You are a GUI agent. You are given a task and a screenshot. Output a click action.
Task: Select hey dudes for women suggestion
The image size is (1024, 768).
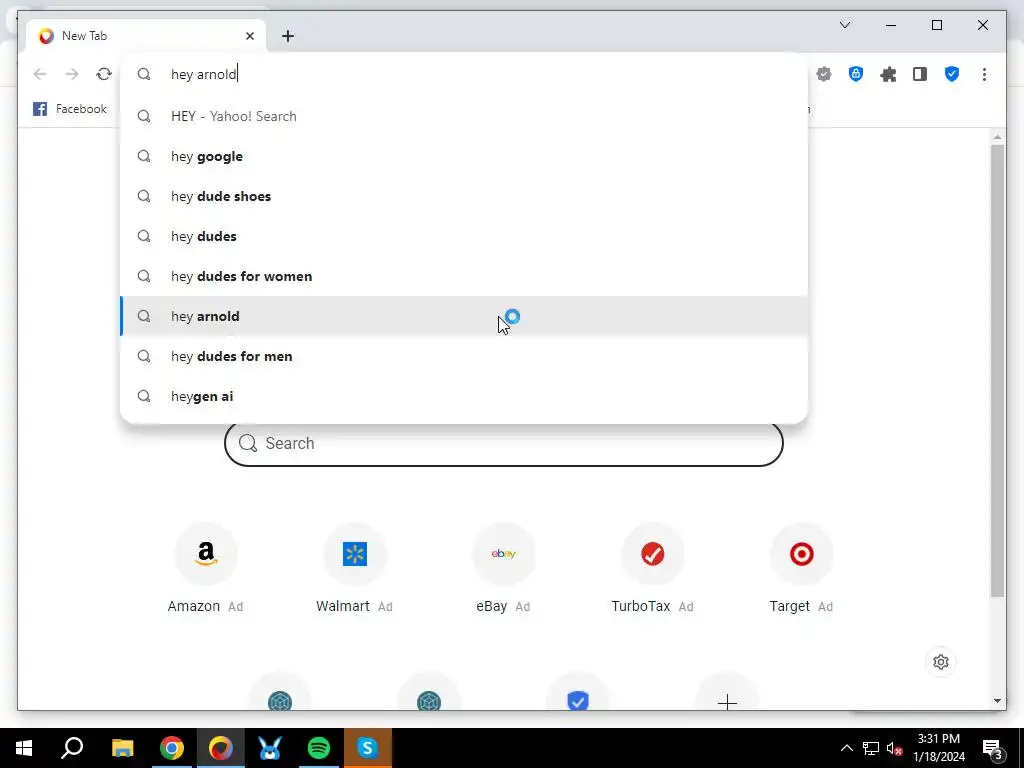[464, 276]
